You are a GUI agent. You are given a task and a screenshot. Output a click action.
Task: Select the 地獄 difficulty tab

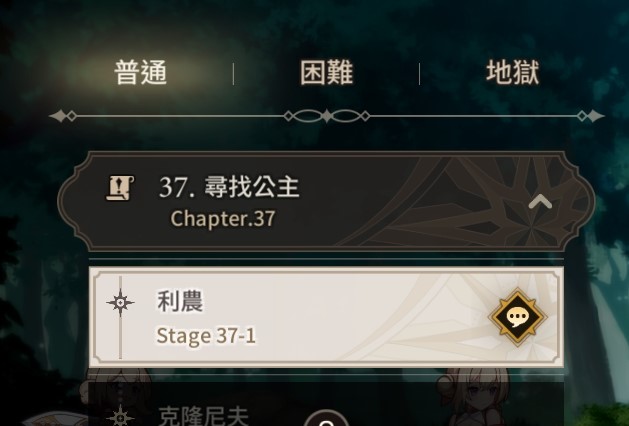pyautogui.click(x=512, y=73)
